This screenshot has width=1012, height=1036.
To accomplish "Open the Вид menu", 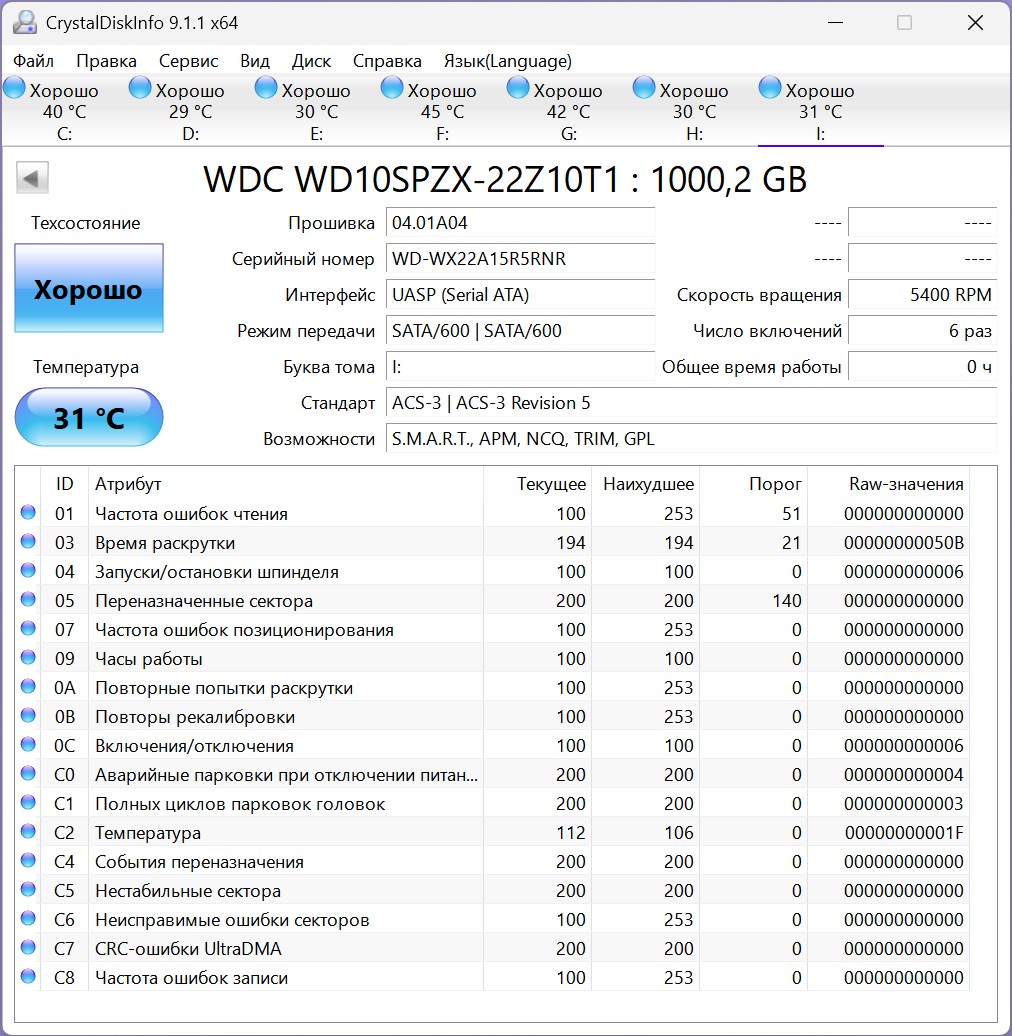I will pyautogui.click(x=255, y=61).
